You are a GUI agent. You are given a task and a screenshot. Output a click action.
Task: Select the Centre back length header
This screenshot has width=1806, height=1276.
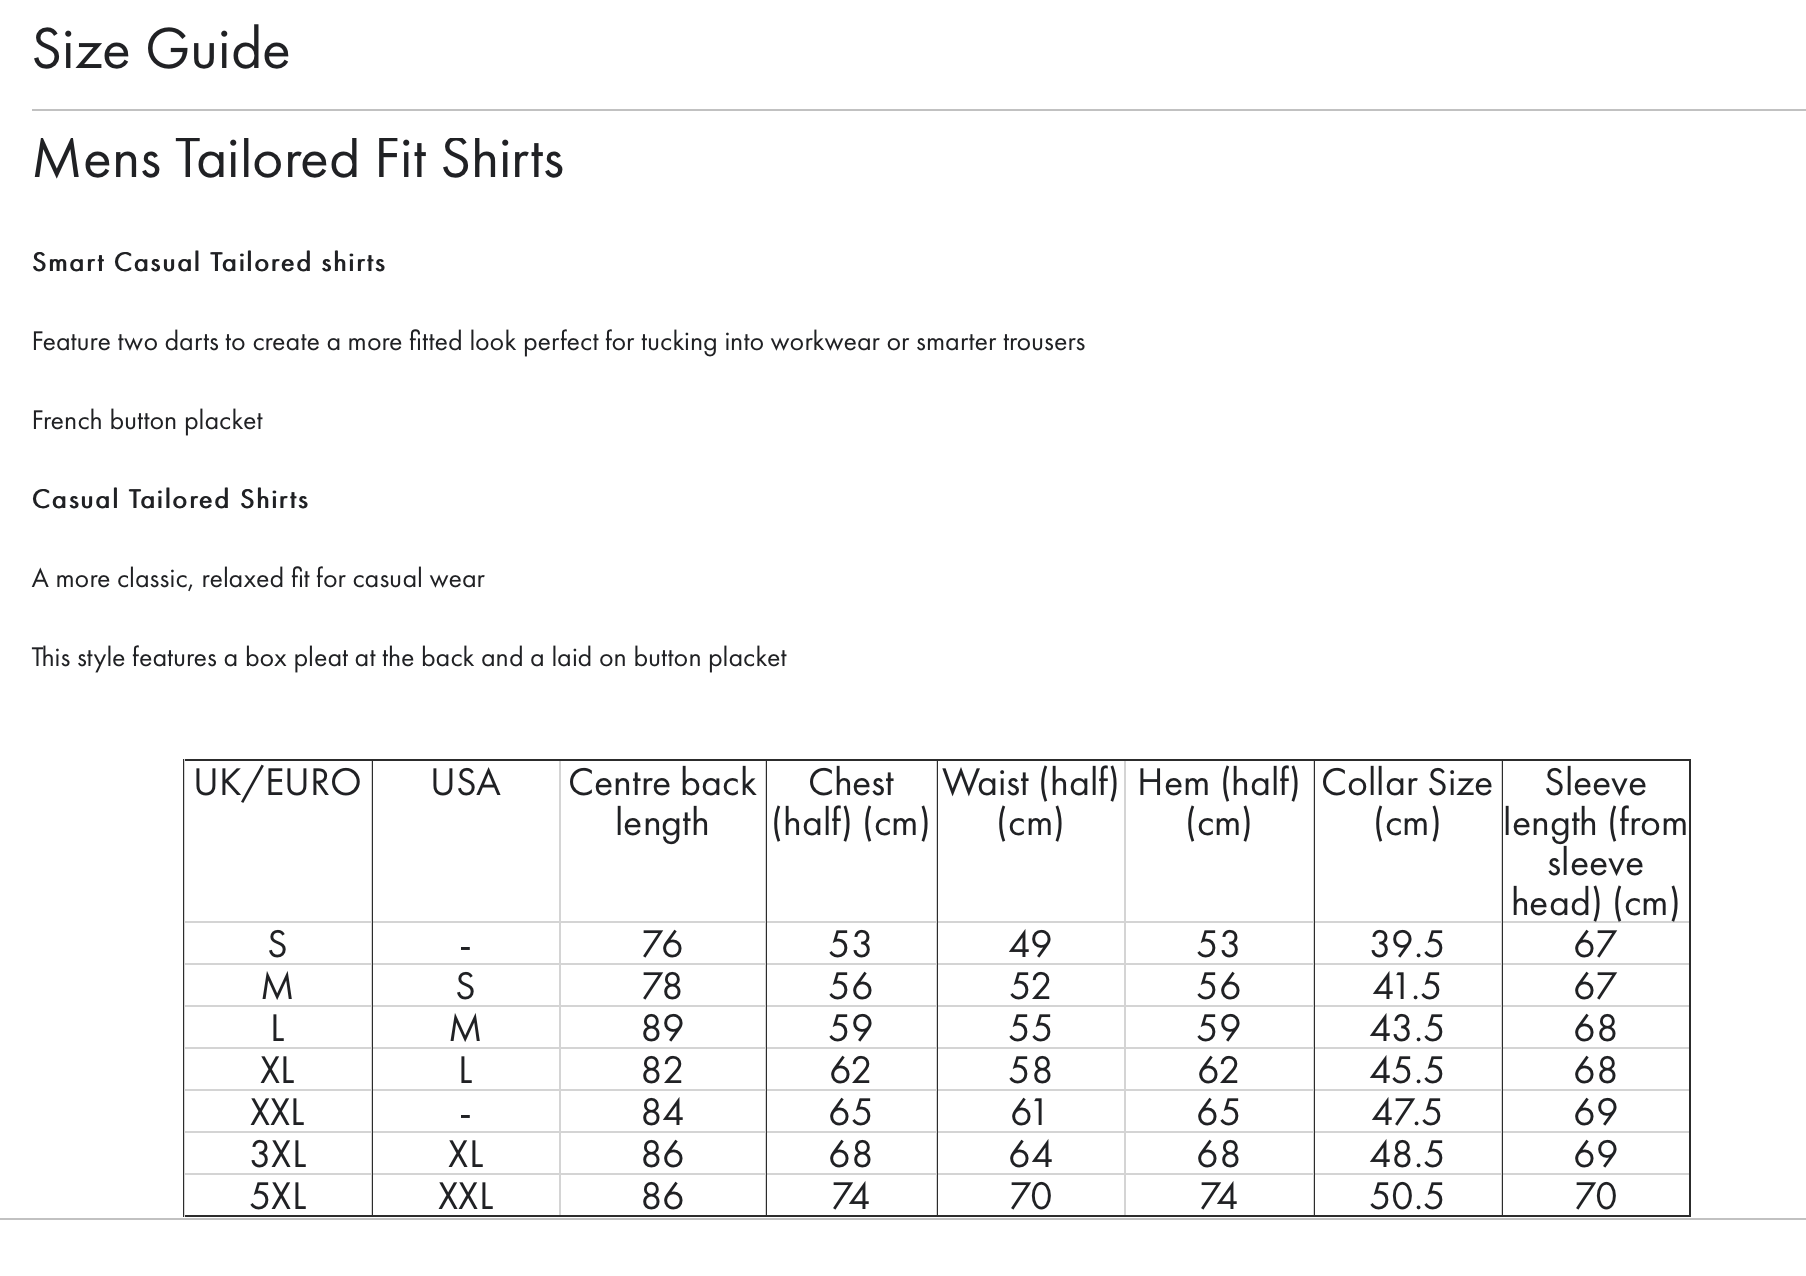pyautogui.click(x=661, y=803)
